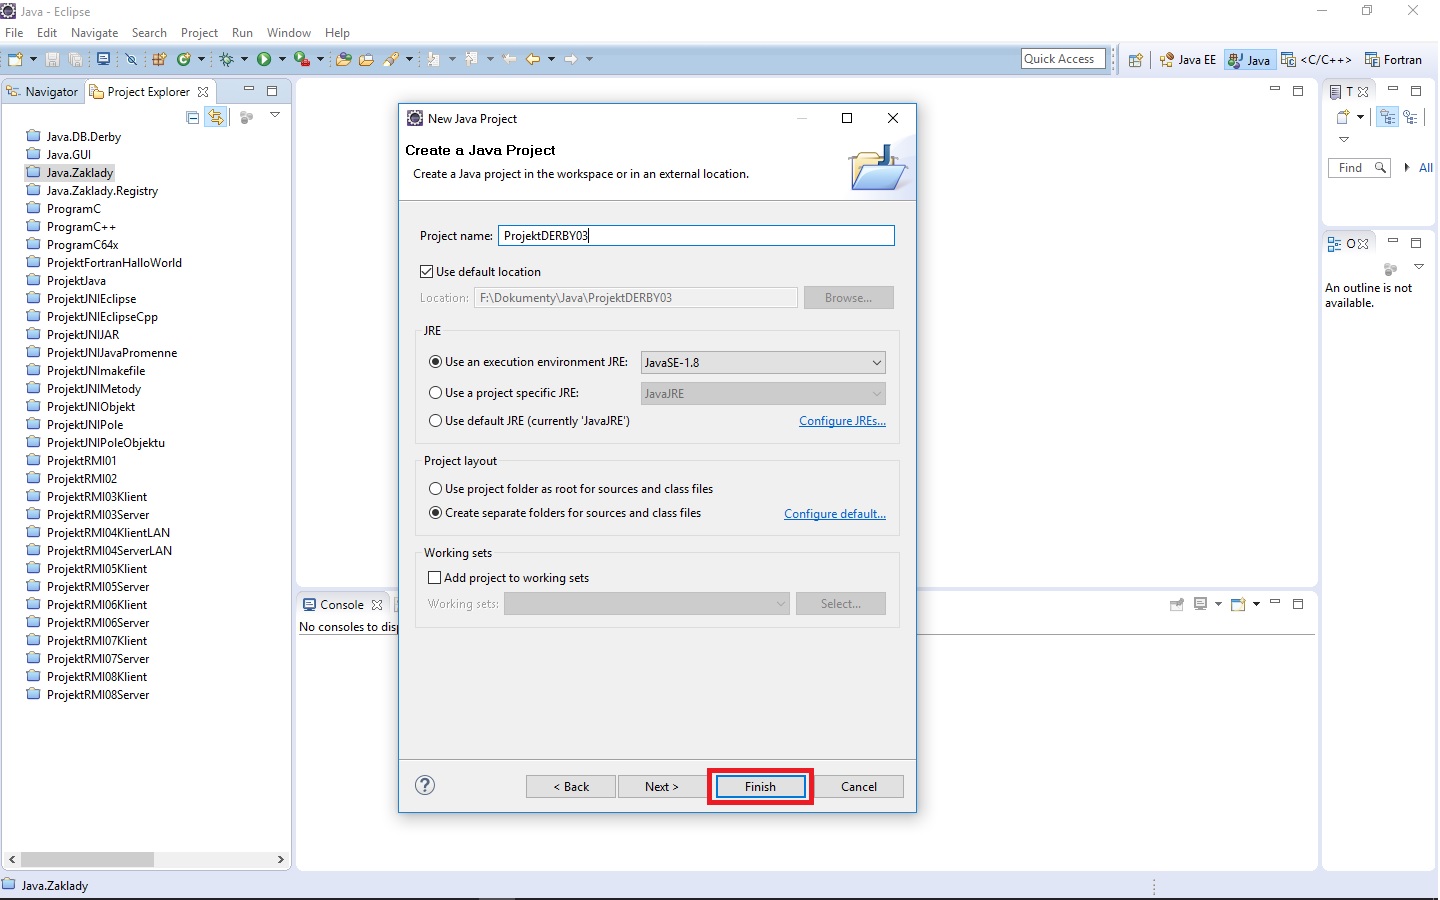Click the Debug bug icon
This screenshot has width=1440, height=900.
pyautogui.click(x=227, y=59)
